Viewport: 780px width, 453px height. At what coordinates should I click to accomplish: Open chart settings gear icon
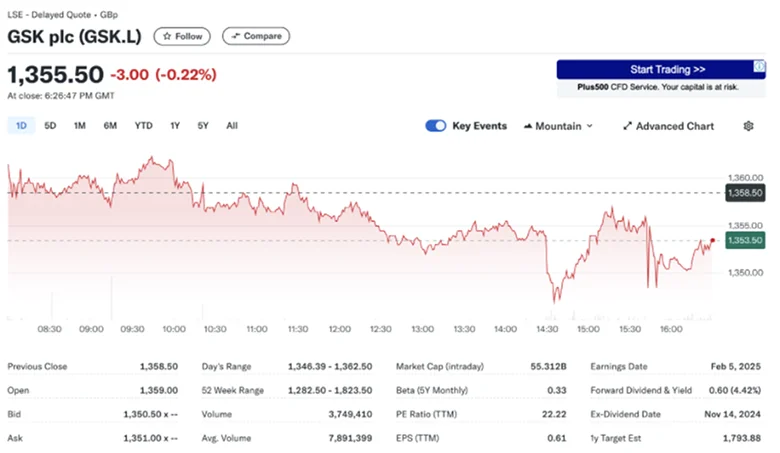(x=748, y=126)
